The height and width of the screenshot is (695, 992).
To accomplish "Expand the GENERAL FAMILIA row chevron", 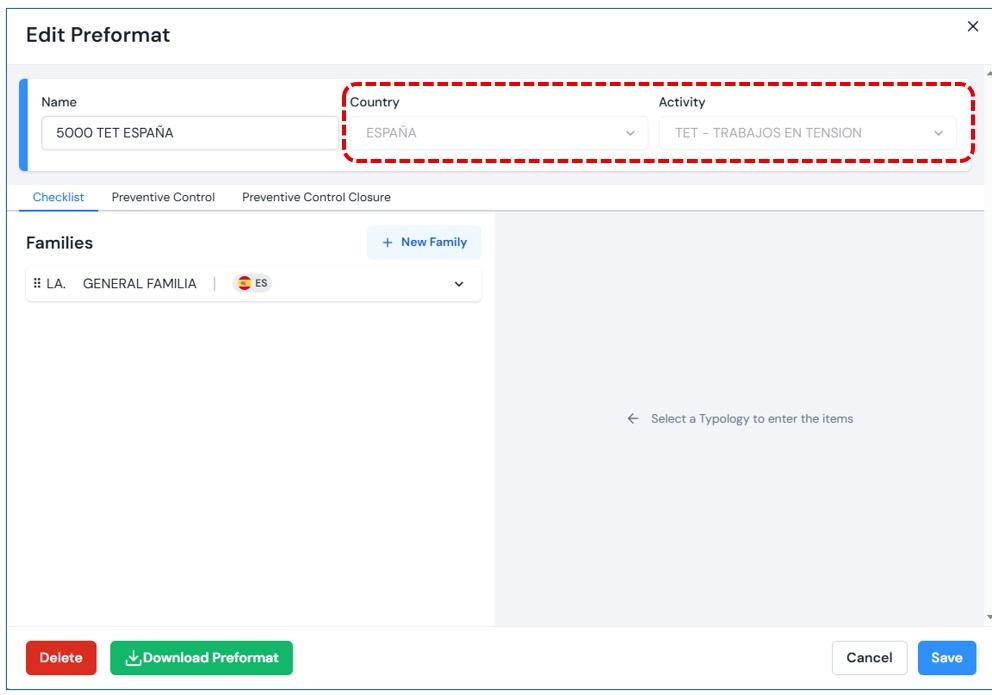I will [459, 284].
